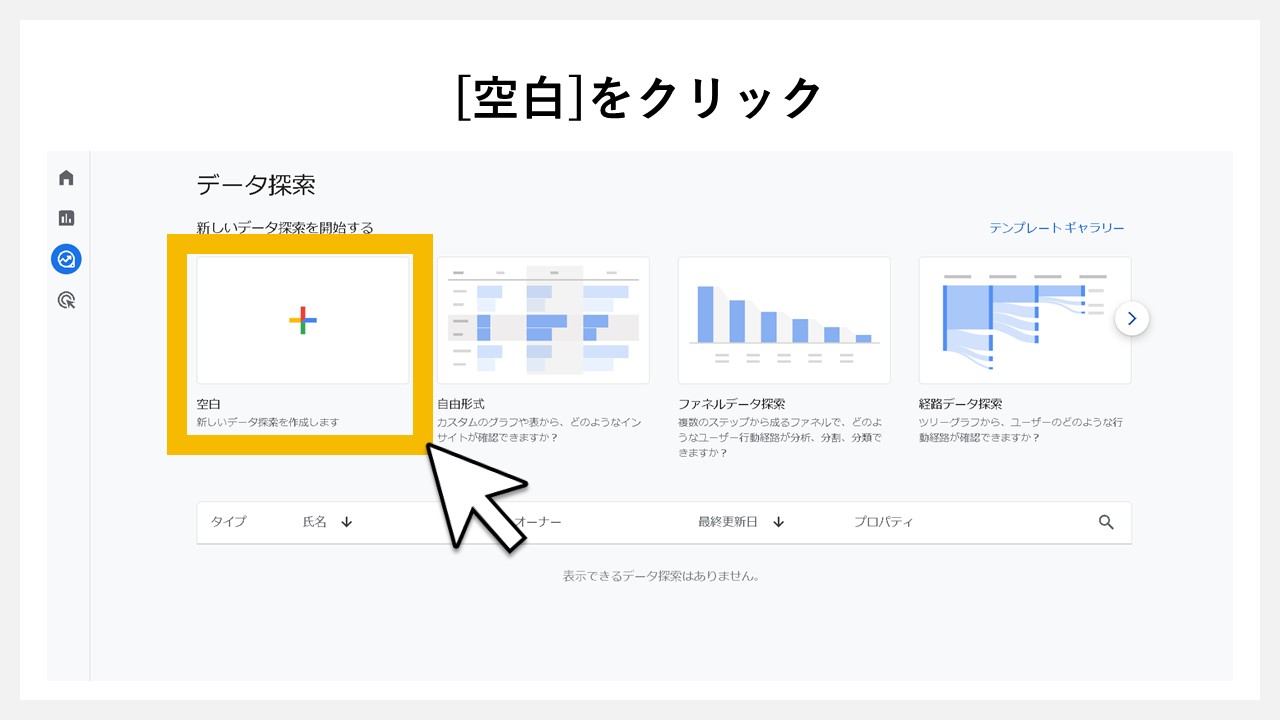This screenshot has width=1280, height=720.
Task: Open the 経路データ探索 template
Action: 1025,320
